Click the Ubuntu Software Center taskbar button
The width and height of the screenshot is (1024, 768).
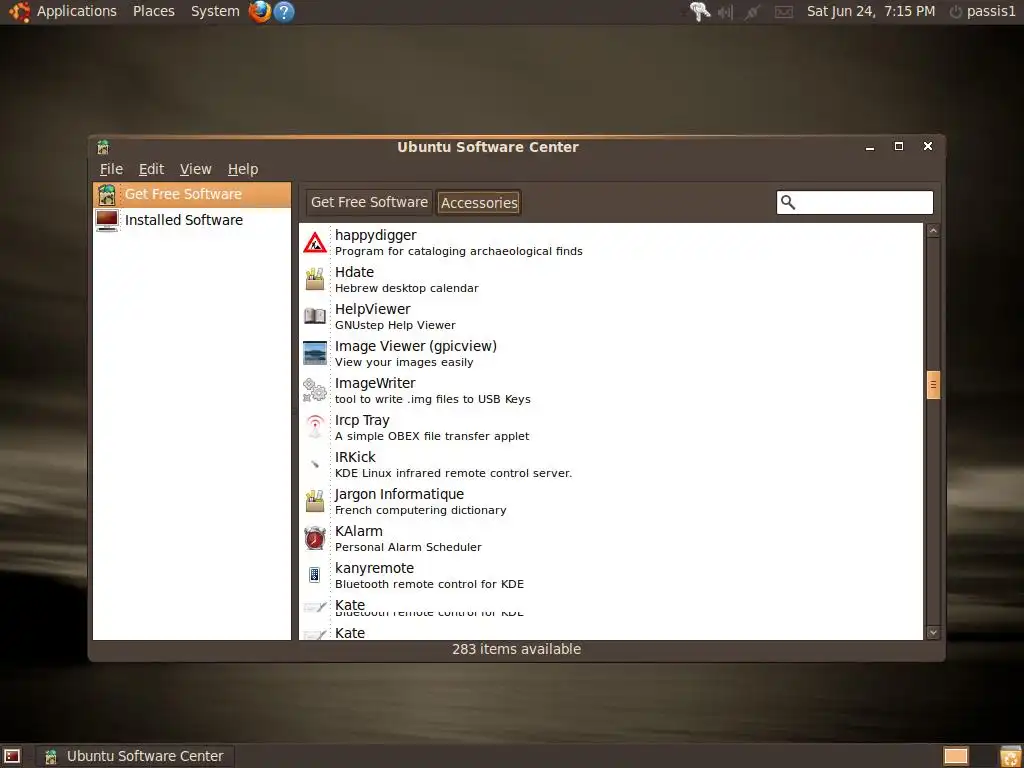tap(135, 756)
